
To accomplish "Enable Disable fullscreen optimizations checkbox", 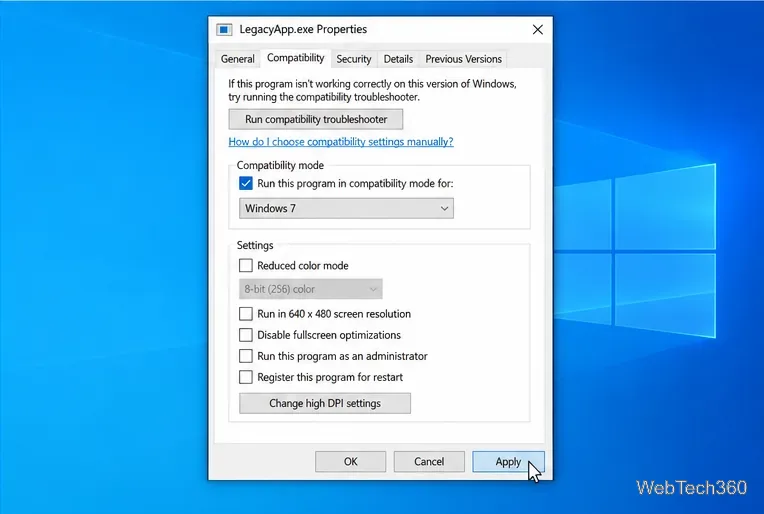I will 246,335.
